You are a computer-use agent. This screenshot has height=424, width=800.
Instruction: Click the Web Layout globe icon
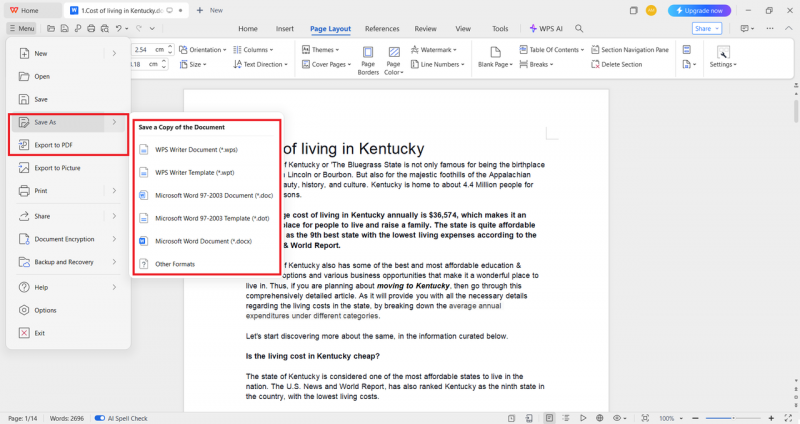(x=600, y=418)
